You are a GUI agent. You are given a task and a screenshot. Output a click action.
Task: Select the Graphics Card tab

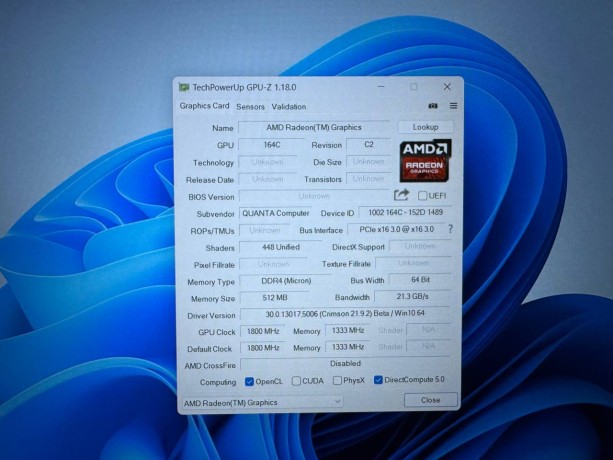tap(204, 106)
